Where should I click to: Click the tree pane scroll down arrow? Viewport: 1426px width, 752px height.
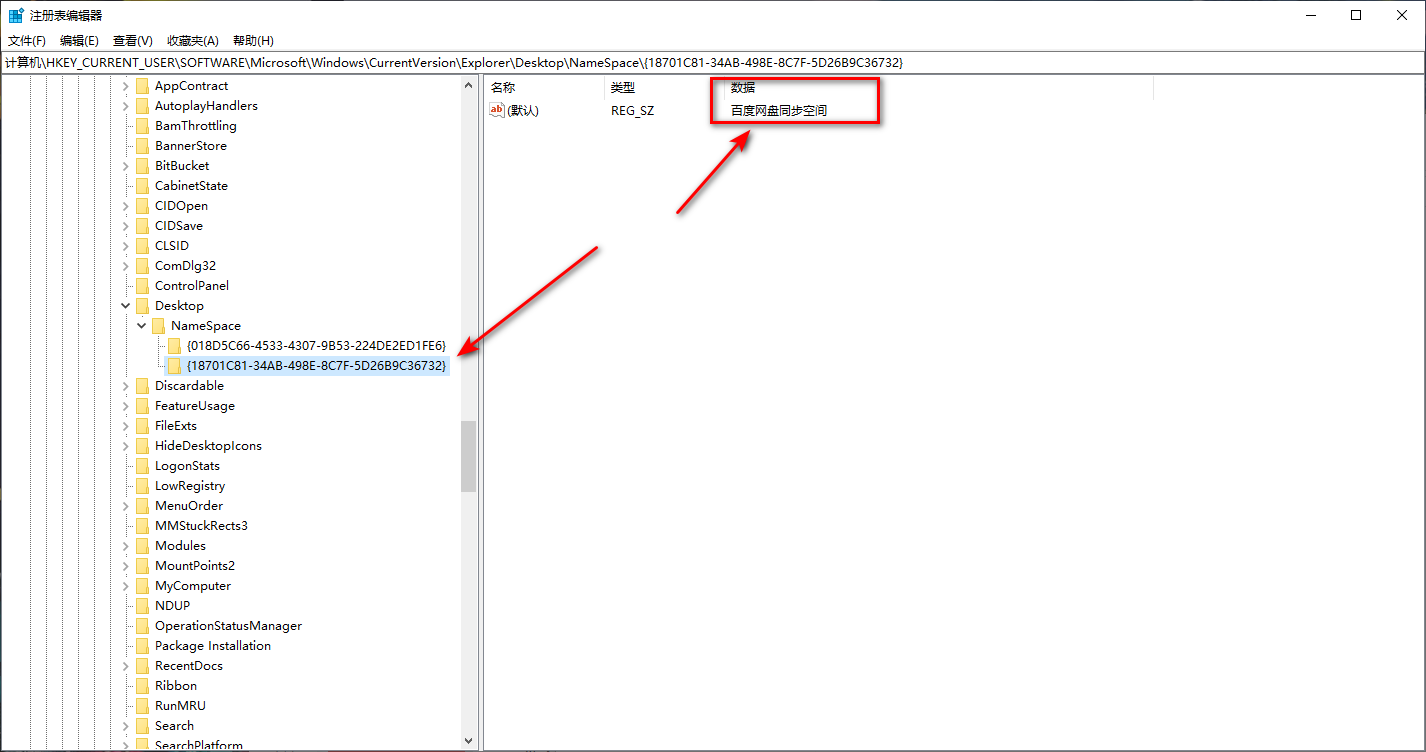[468, 741]
